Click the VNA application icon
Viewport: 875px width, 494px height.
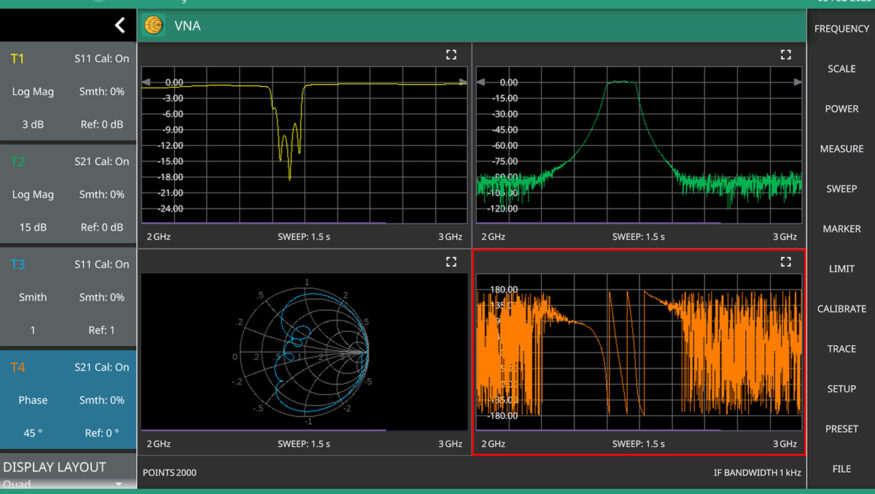coord(153,25)
